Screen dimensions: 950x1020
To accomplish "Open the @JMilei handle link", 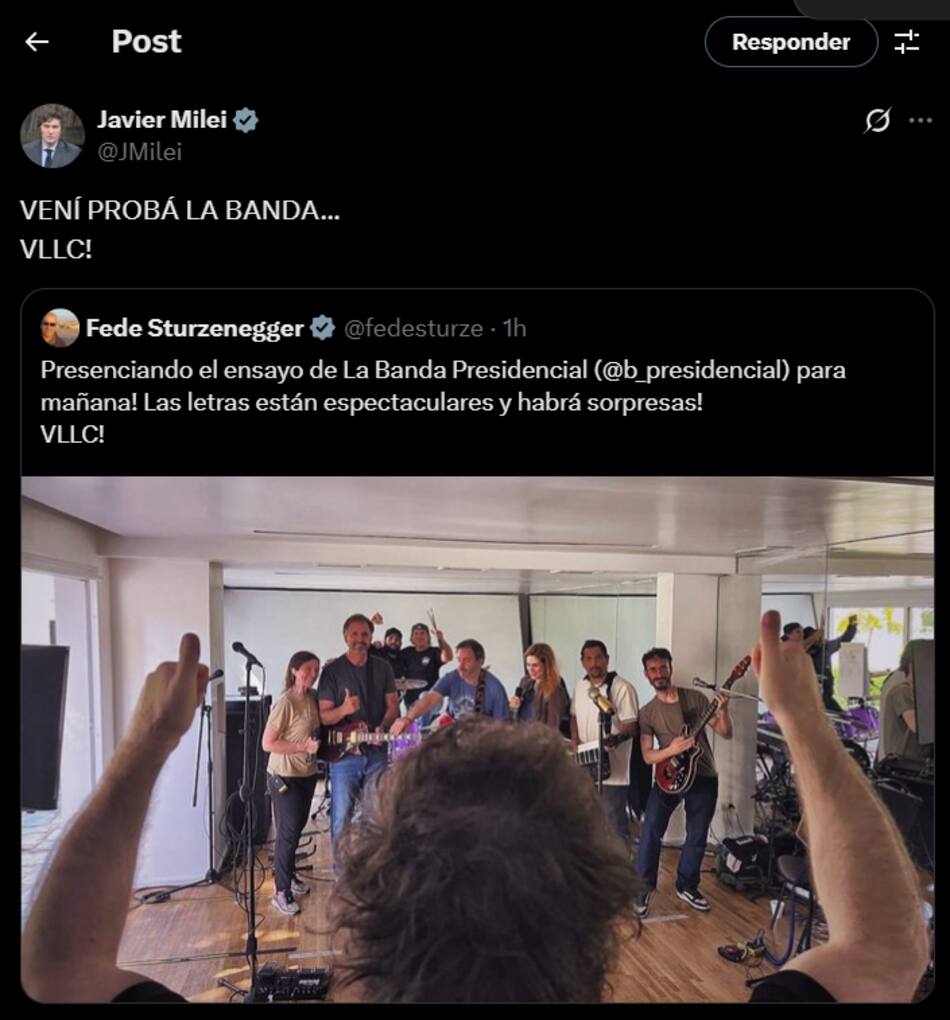I will [x=140, y=152].
